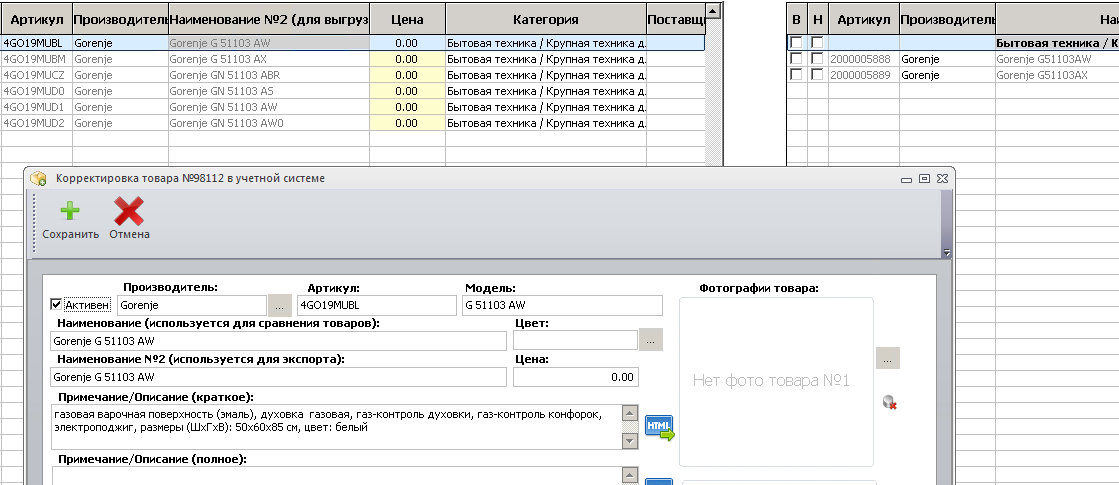
Task: Click price cell of Gorenje GN 51103 AW
Action: 407,107
